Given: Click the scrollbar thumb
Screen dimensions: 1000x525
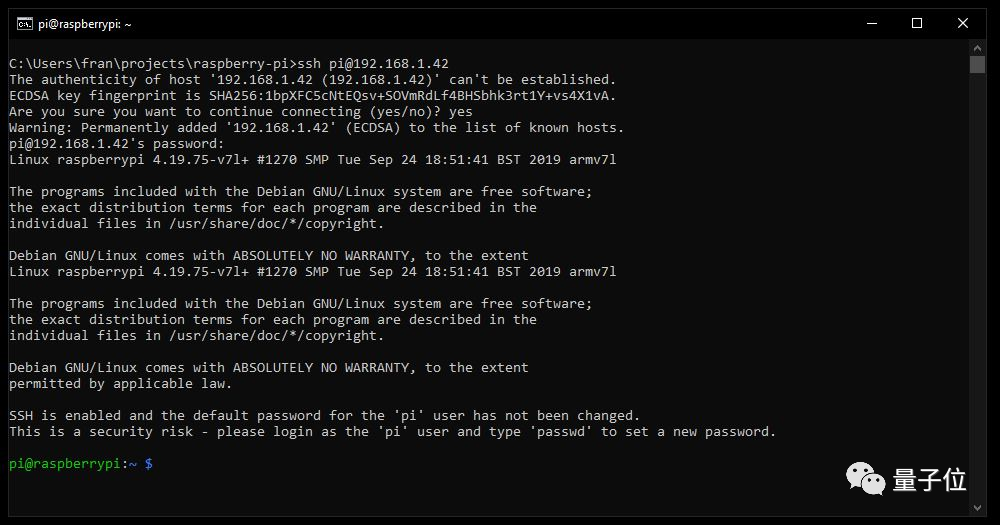Looking at the screenshot, I should tap(977, 65).
